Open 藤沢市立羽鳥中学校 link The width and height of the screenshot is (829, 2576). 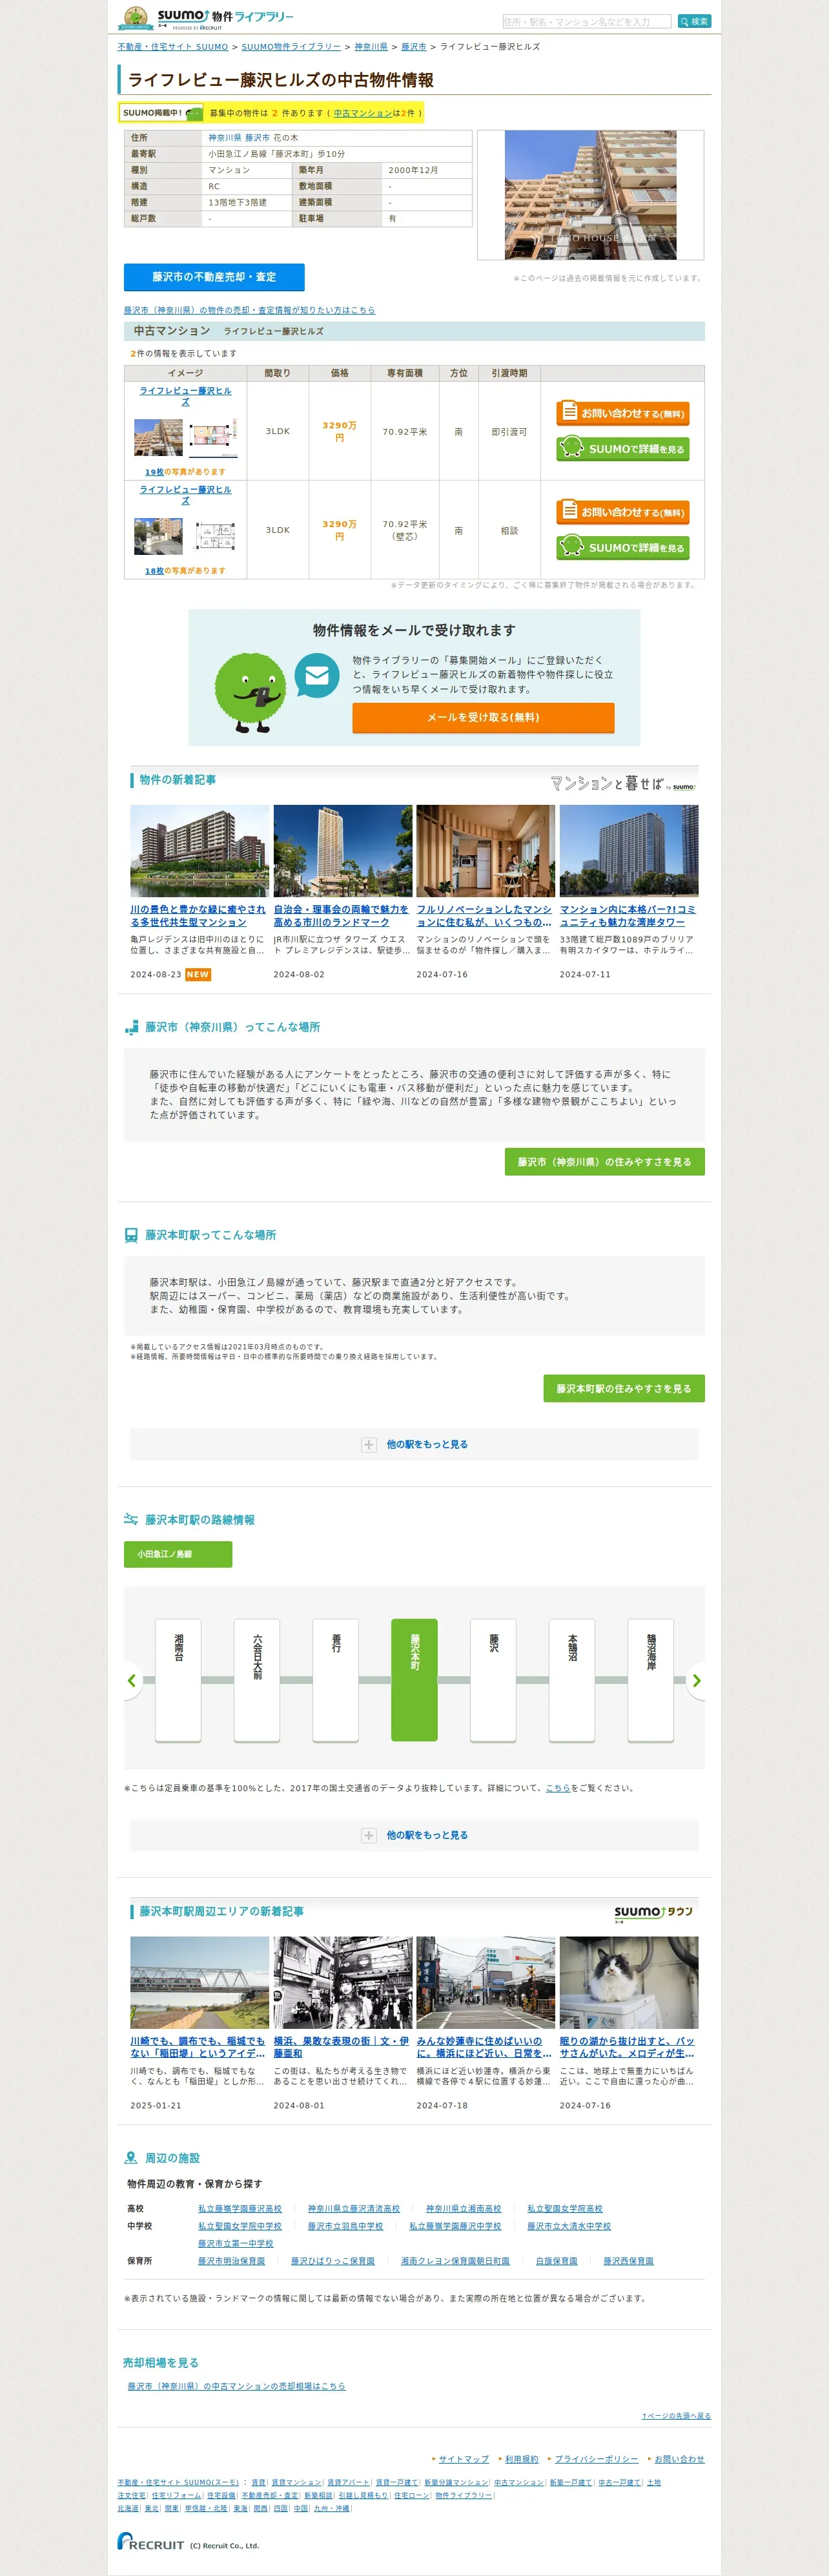click(345, 2226)
